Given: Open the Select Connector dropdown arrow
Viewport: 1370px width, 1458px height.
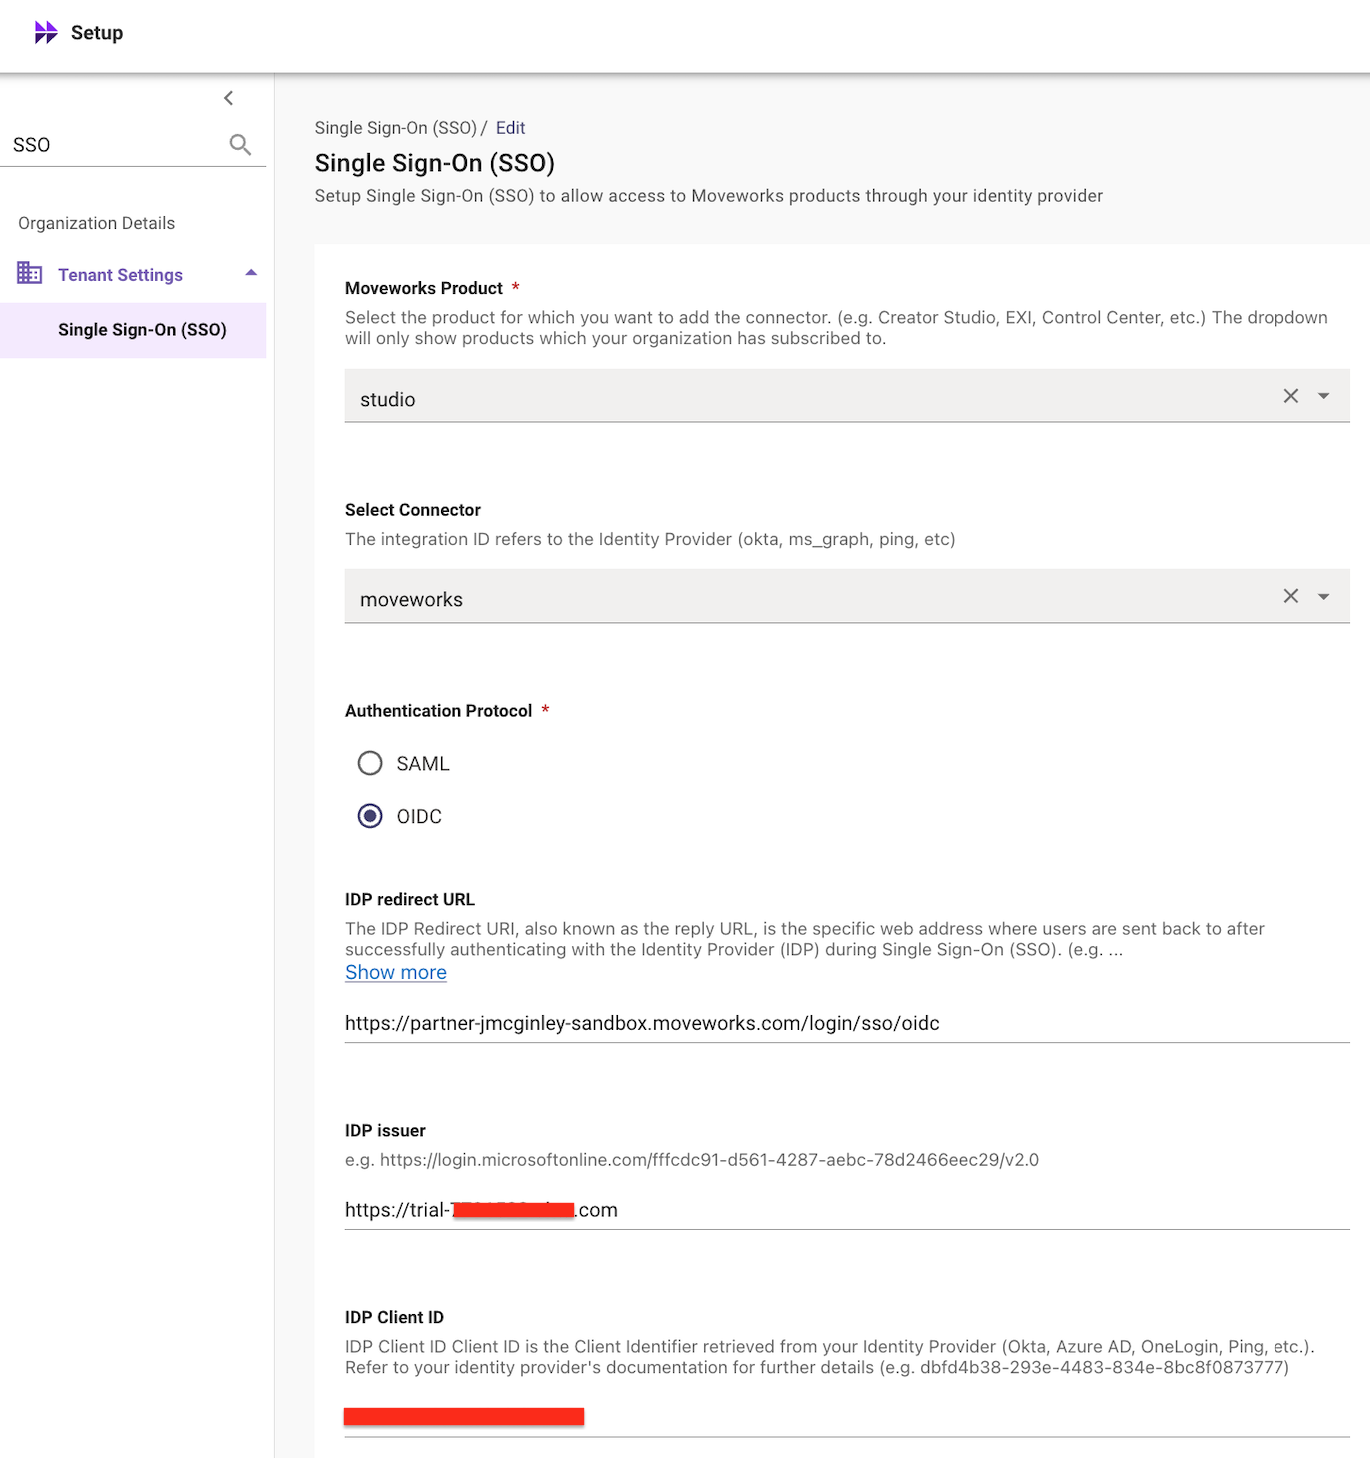Looking at the screenshot, I should tap(1324, 597).
